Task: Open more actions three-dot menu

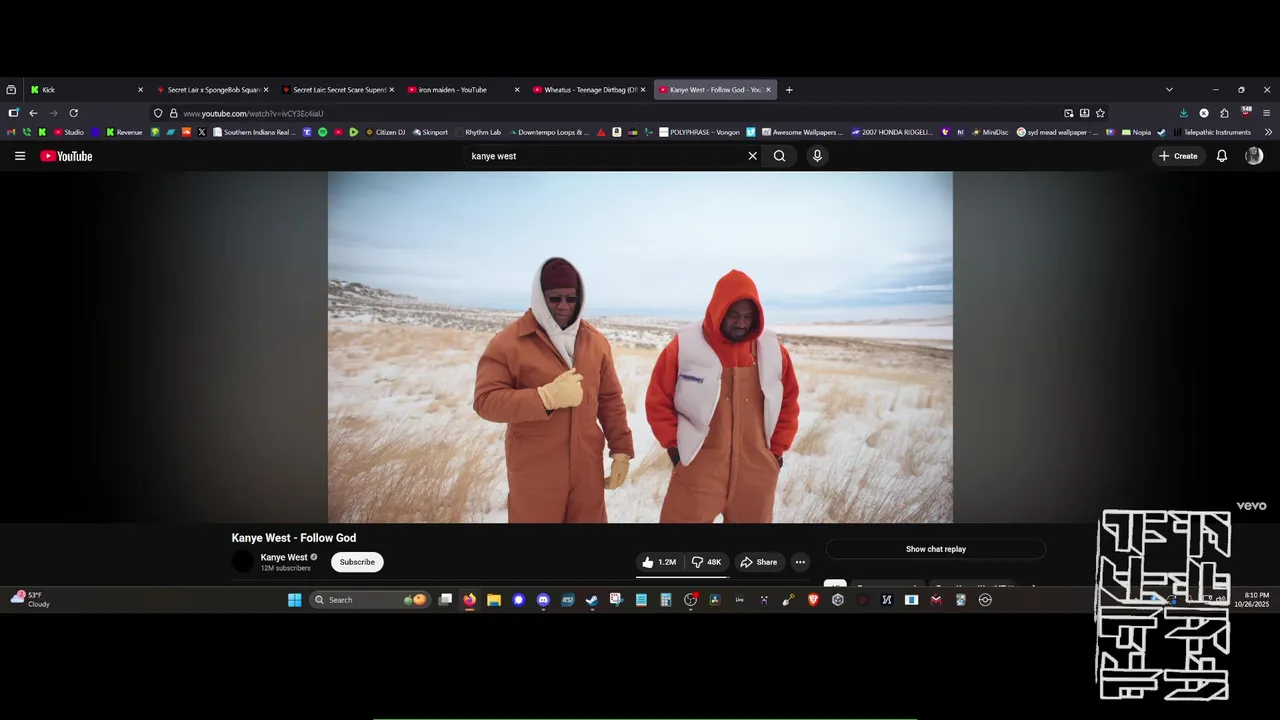Action: pyautogui.click(x=800, y=562)
